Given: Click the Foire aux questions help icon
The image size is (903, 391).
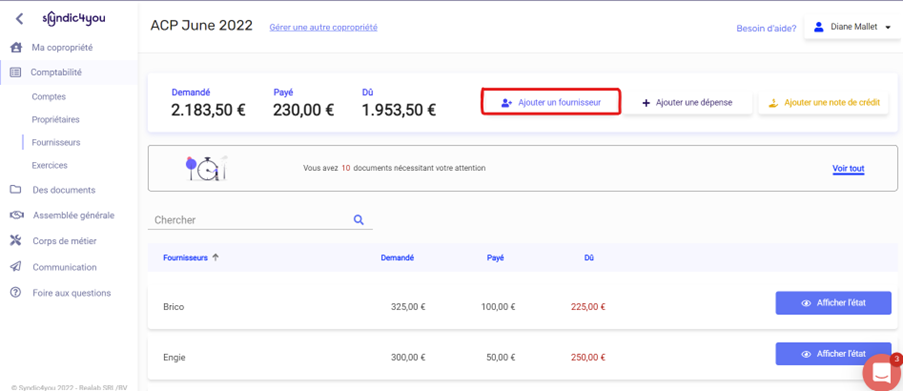Looking at the screenshot, I should coord(16,293).
